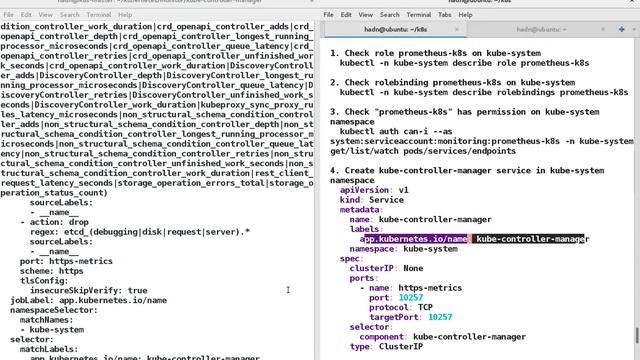The image size is (640, 360).
Task: Open Help menu in right terminal
Action: [x=465, y=15]
